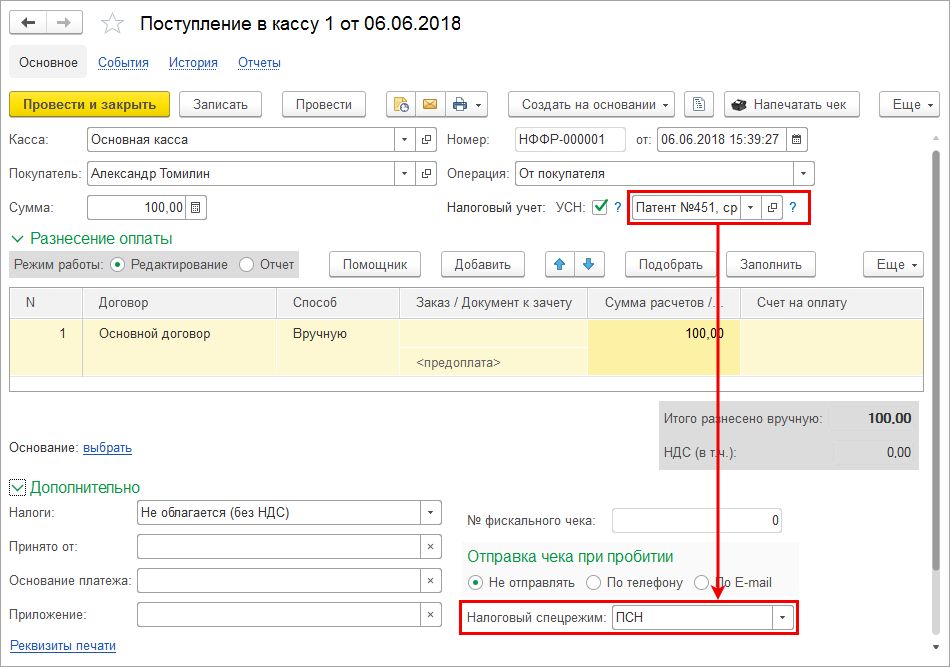The image size is (950, 667).
Task: Open the calculator in the Сумма field
Action: [x=196, y=207]
